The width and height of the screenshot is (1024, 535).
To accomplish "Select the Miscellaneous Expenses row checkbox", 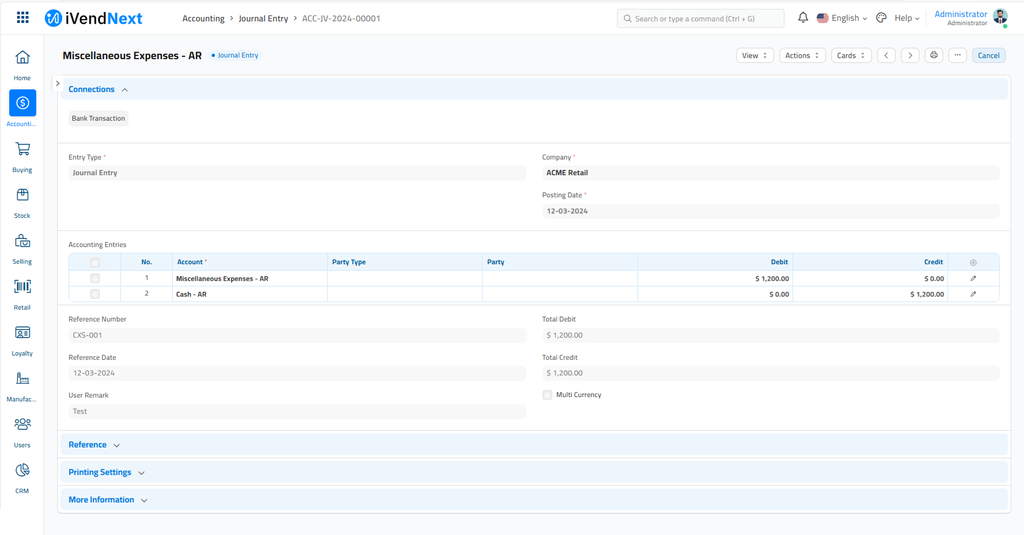I will [x=95, y=278].
